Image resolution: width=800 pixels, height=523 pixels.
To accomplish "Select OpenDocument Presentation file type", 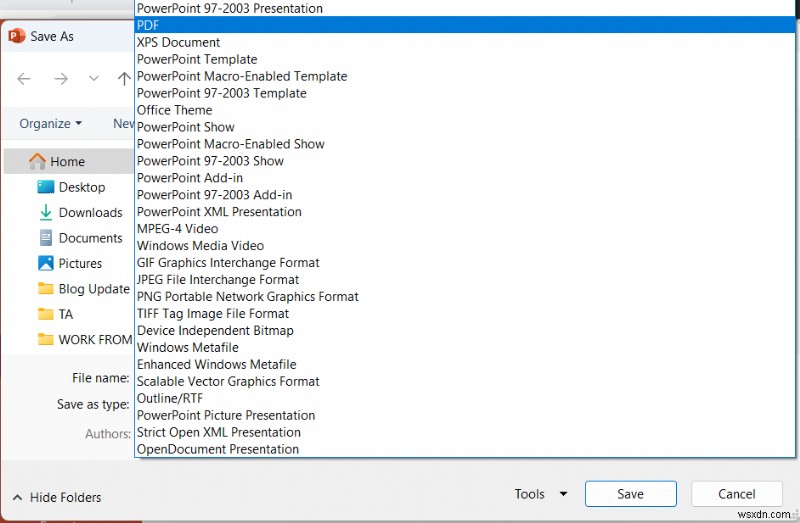I will pos(465,449).
